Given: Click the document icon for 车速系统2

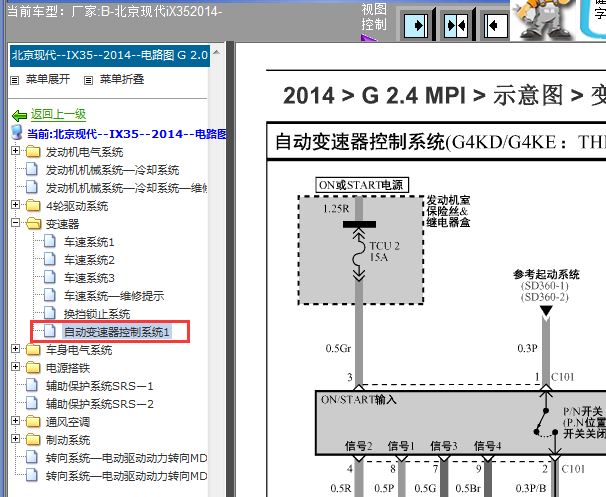Looking at the screenshot, I should coord(49,259).
